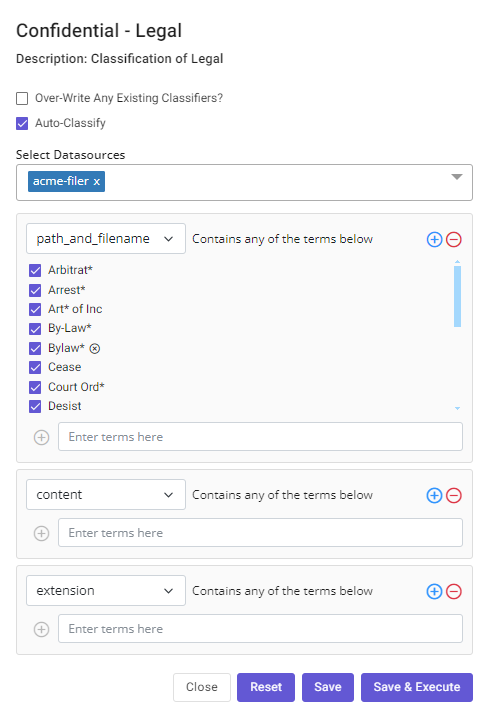Open the content field dropdown
The width and height of the screenshot is (489, 711).
tap(106, 495)
